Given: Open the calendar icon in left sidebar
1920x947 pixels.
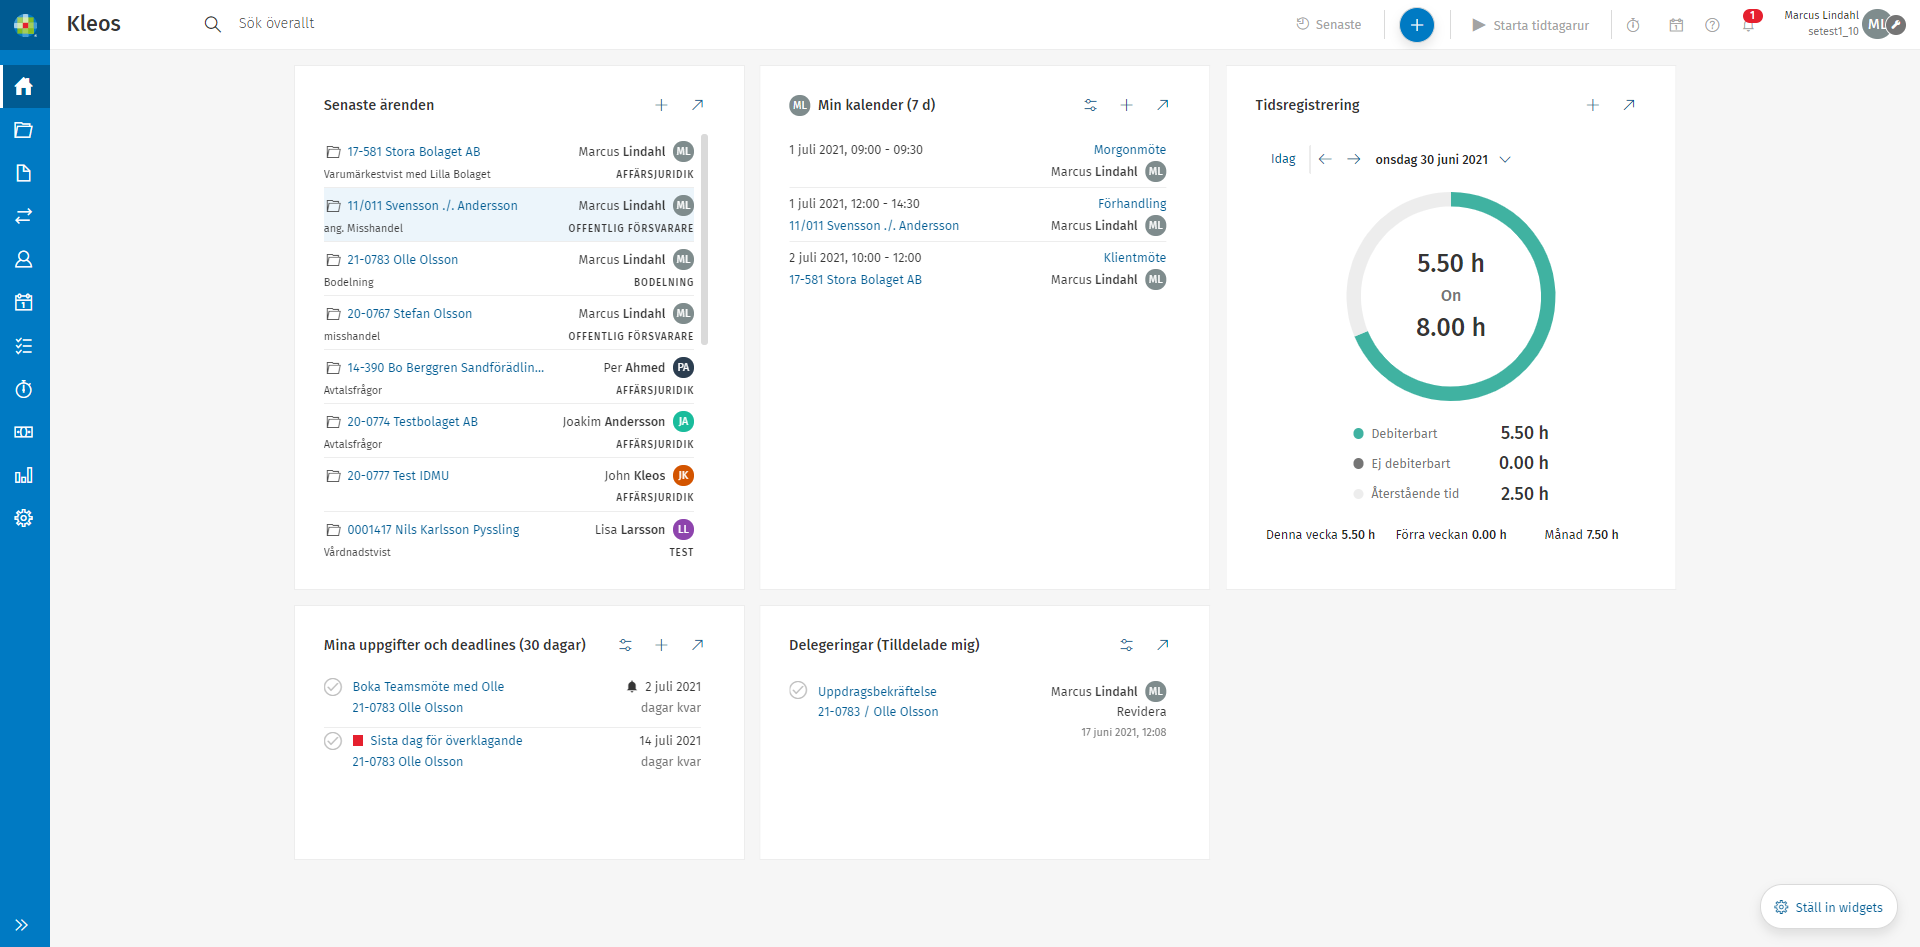Looking at the screenshot, I should pos(24,302).
